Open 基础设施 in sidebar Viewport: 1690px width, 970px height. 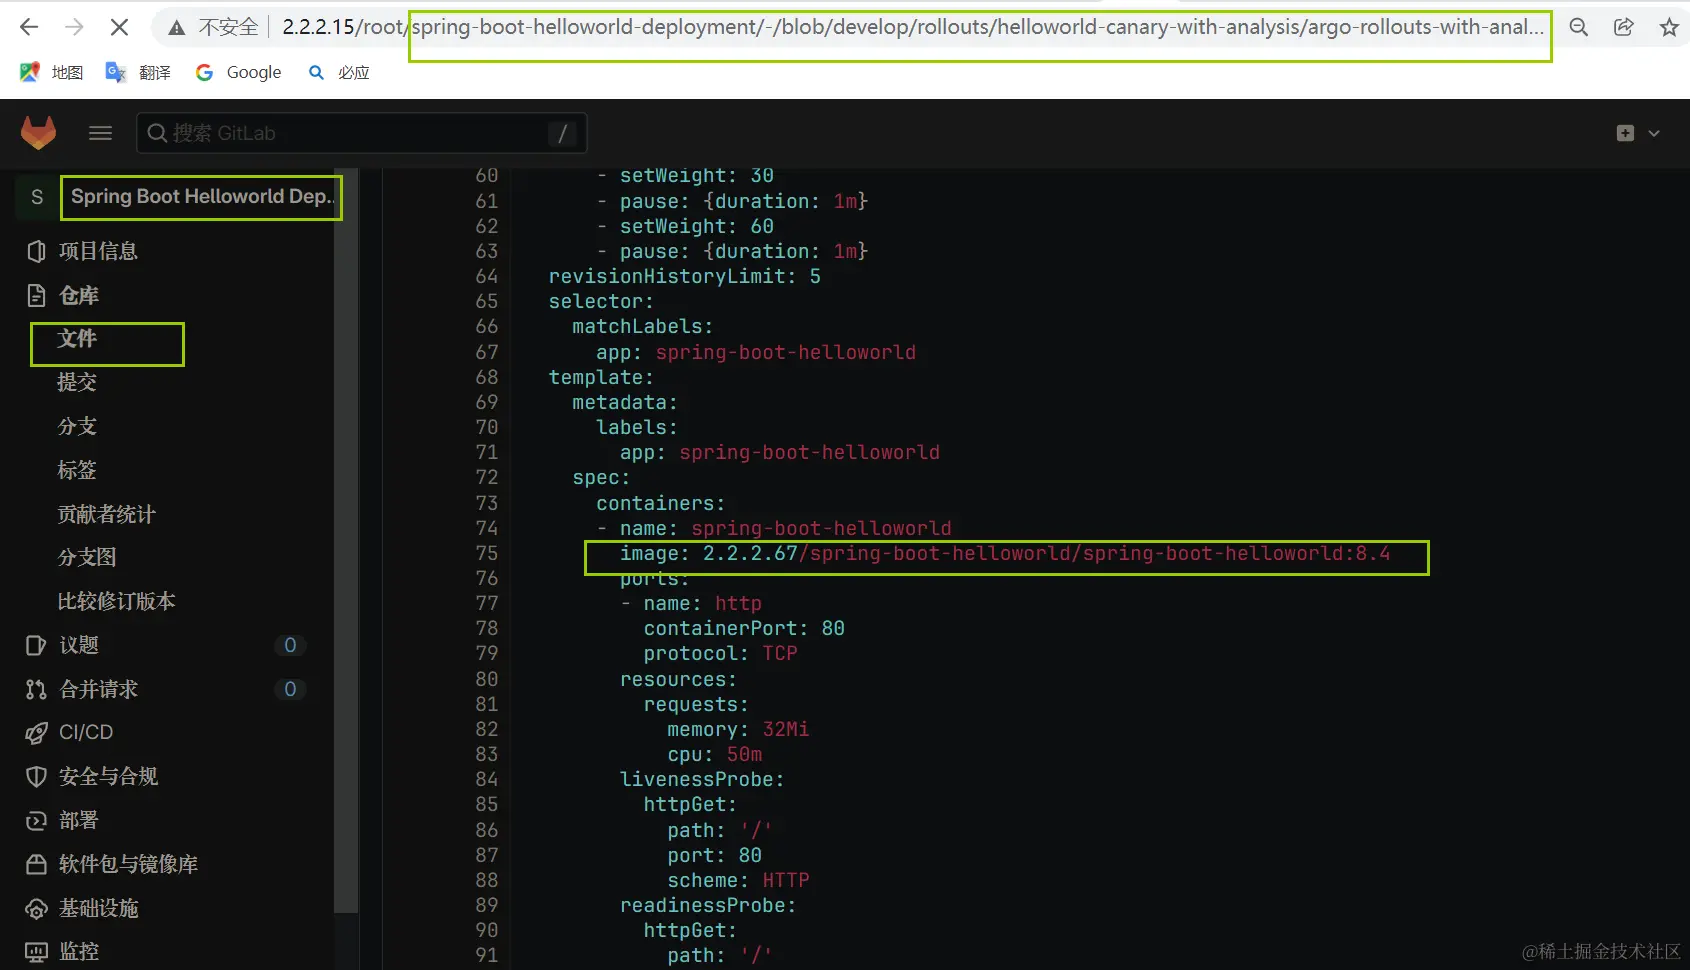pos(98,908)
